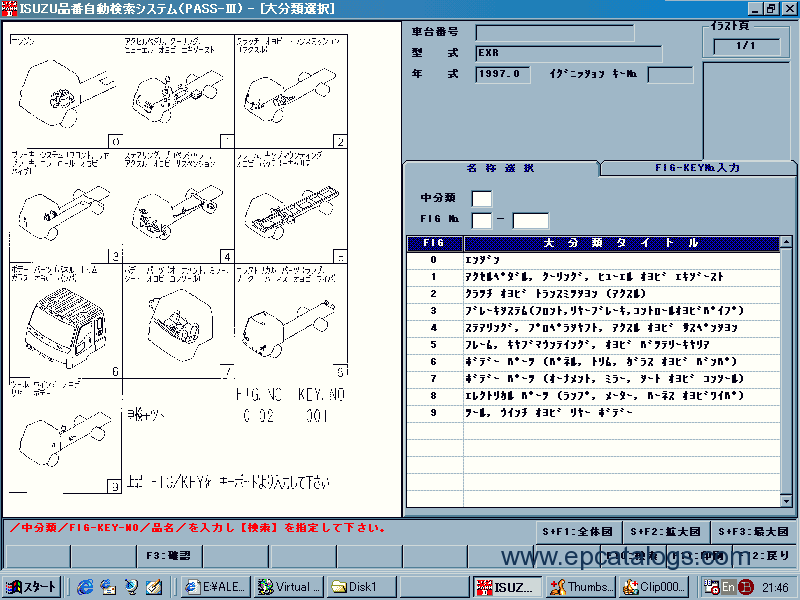
Task: Click the fourth quick launch notepad icon
Action: tap(154, 587)
